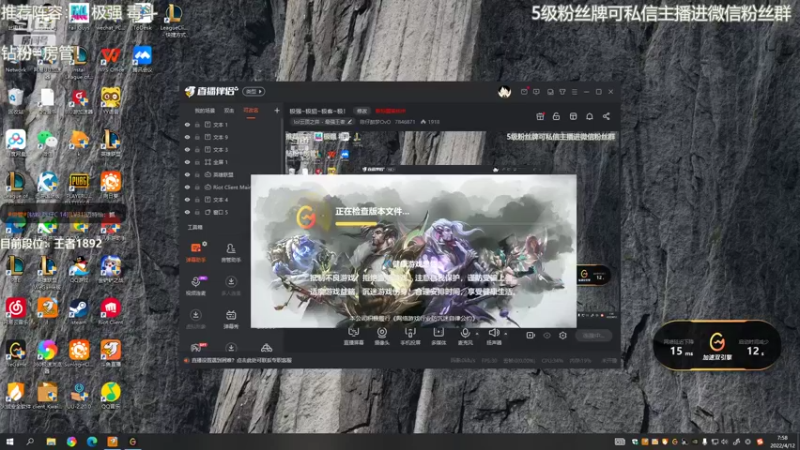Open notification bell in room header
The image size is (800, 450).
(589, 116)
